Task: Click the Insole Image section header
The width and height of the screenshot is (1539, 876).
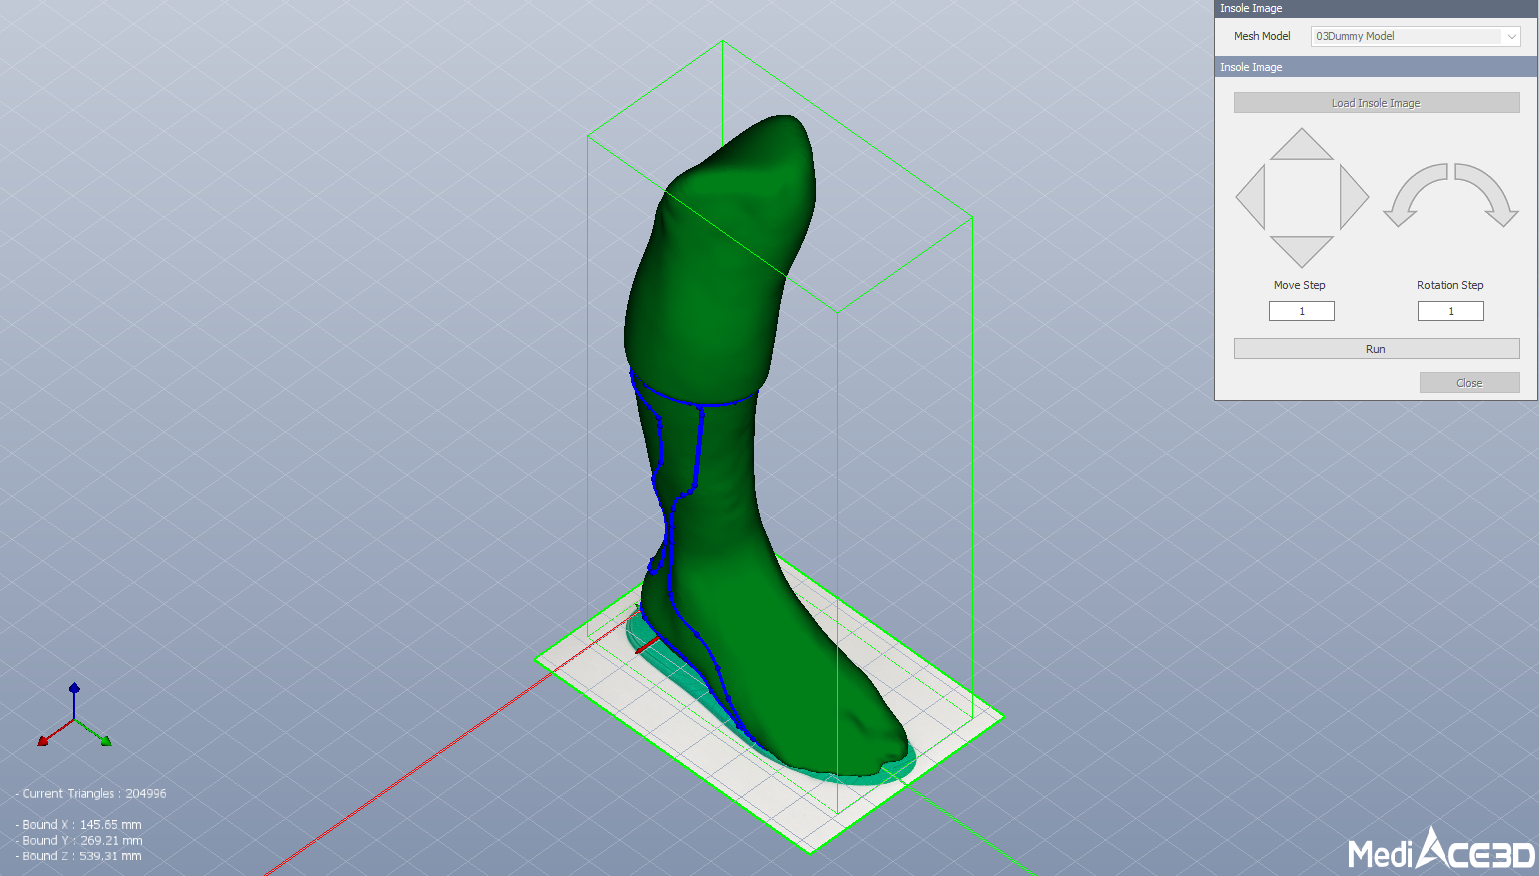Action: click(x=1375, y=67)
